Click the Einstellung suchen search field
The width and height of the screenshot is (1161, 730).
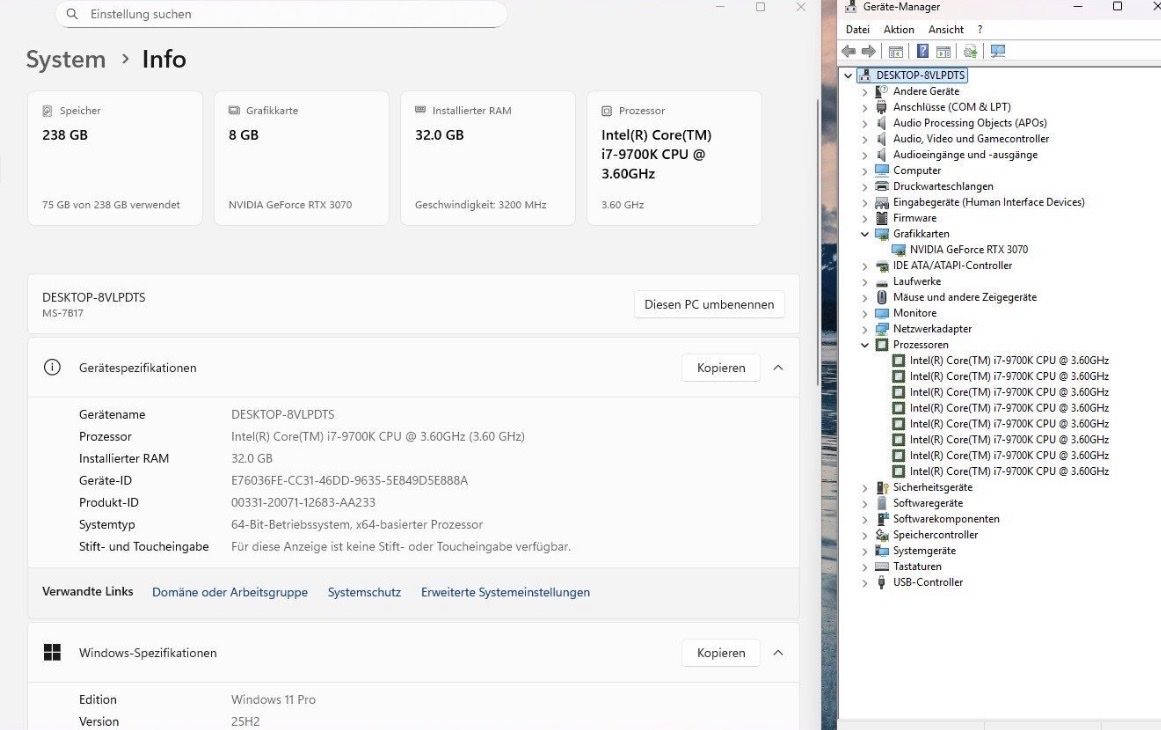coord(281,14)
